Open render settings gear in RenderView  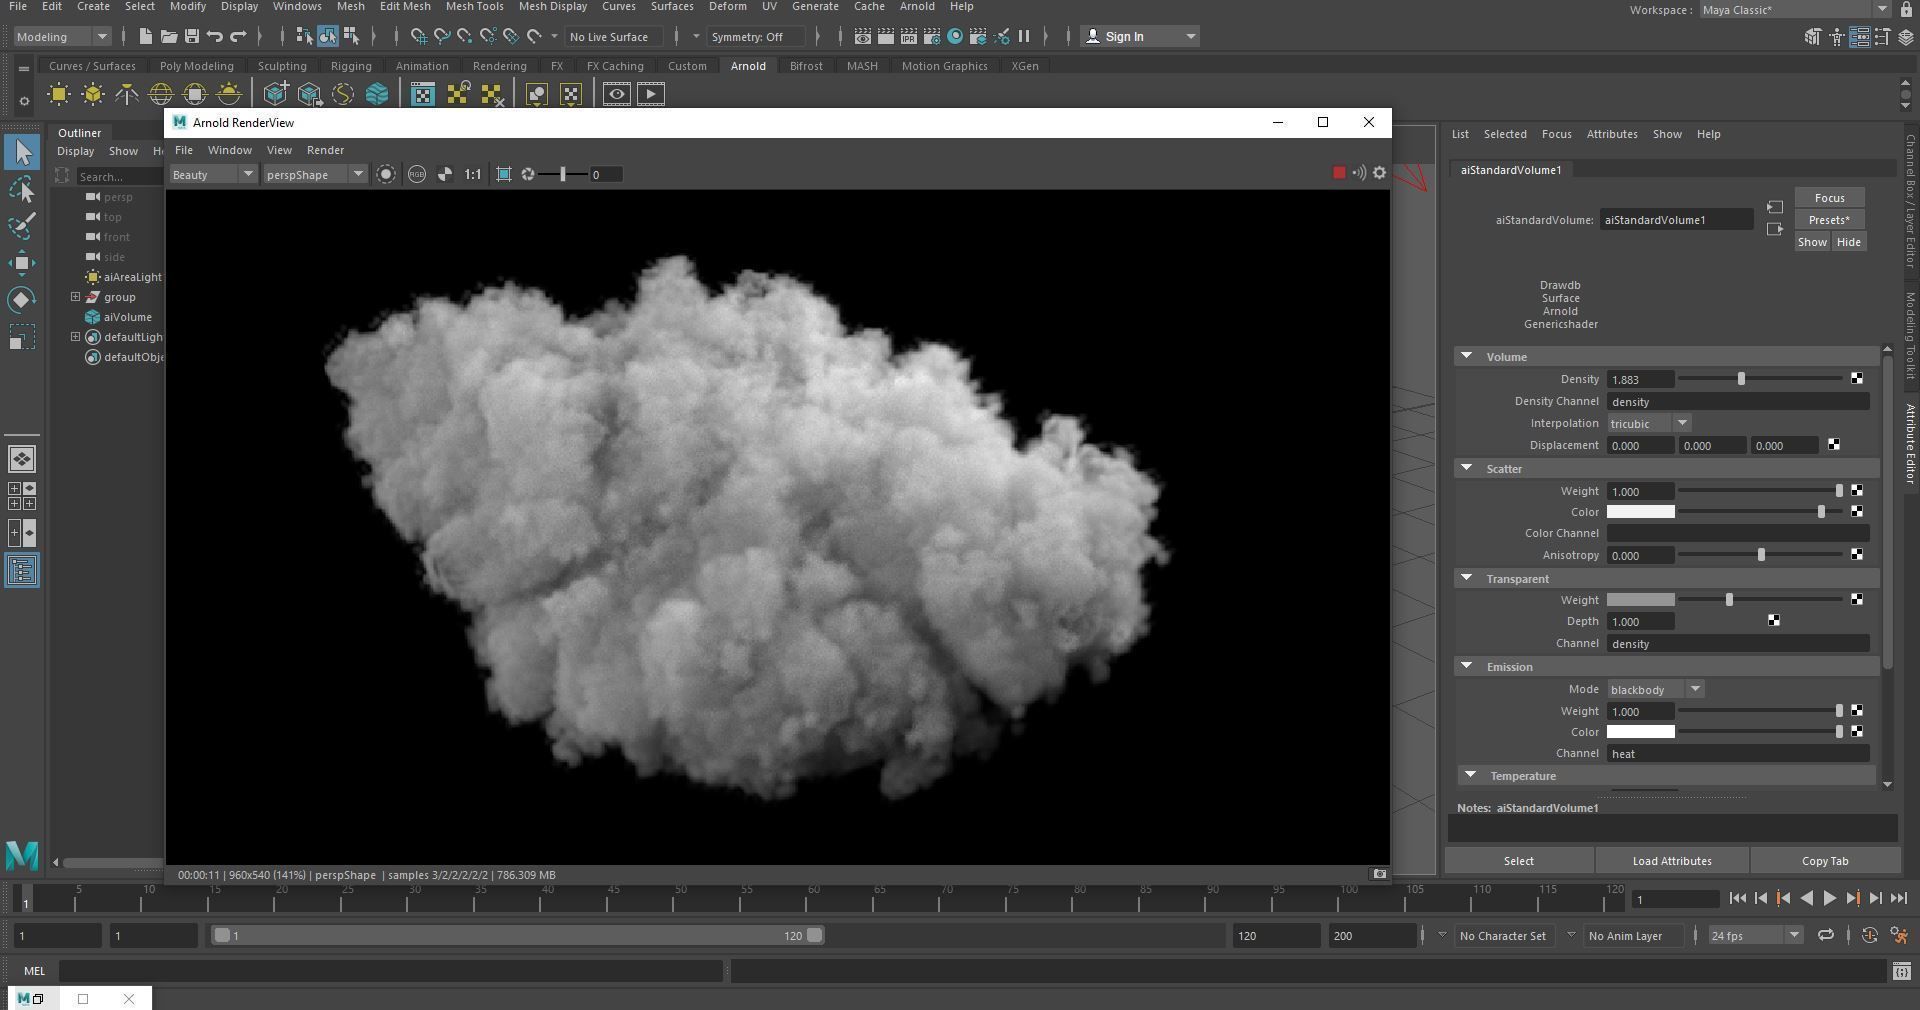pyautogui.click(x=1379, y=173)
